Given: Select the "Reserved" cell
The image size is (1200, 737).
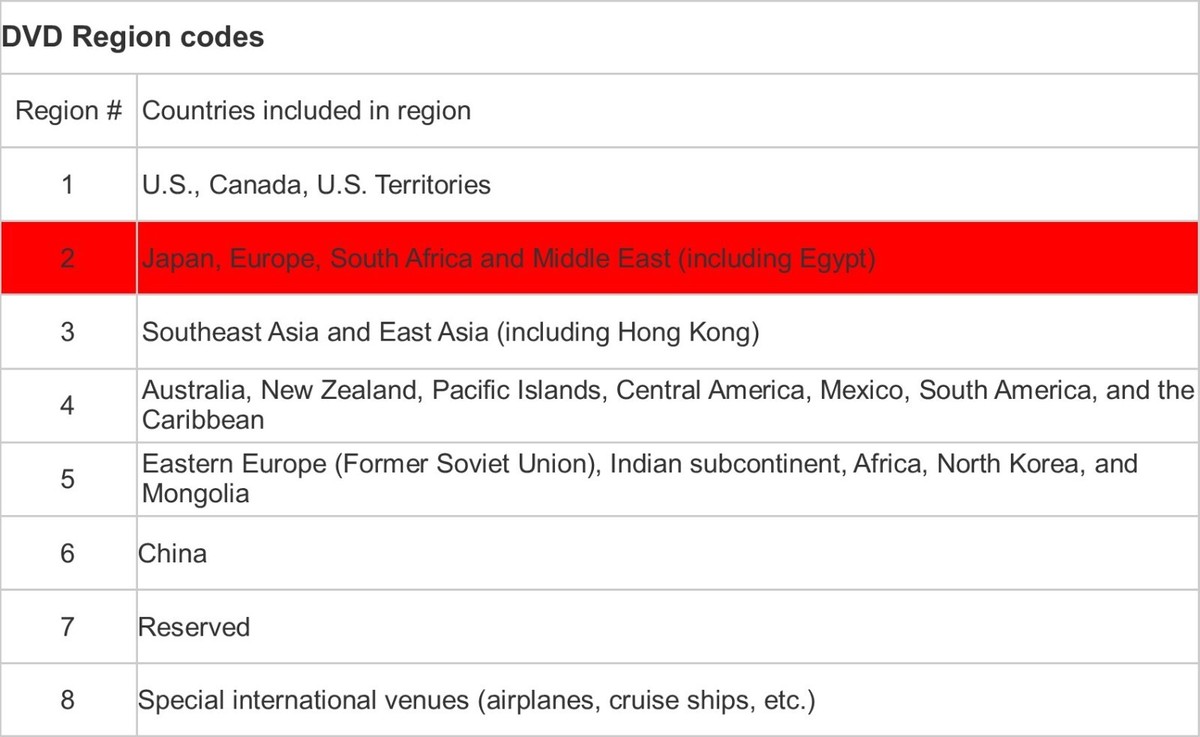Looking at the screenshot, I should [194, 627].
